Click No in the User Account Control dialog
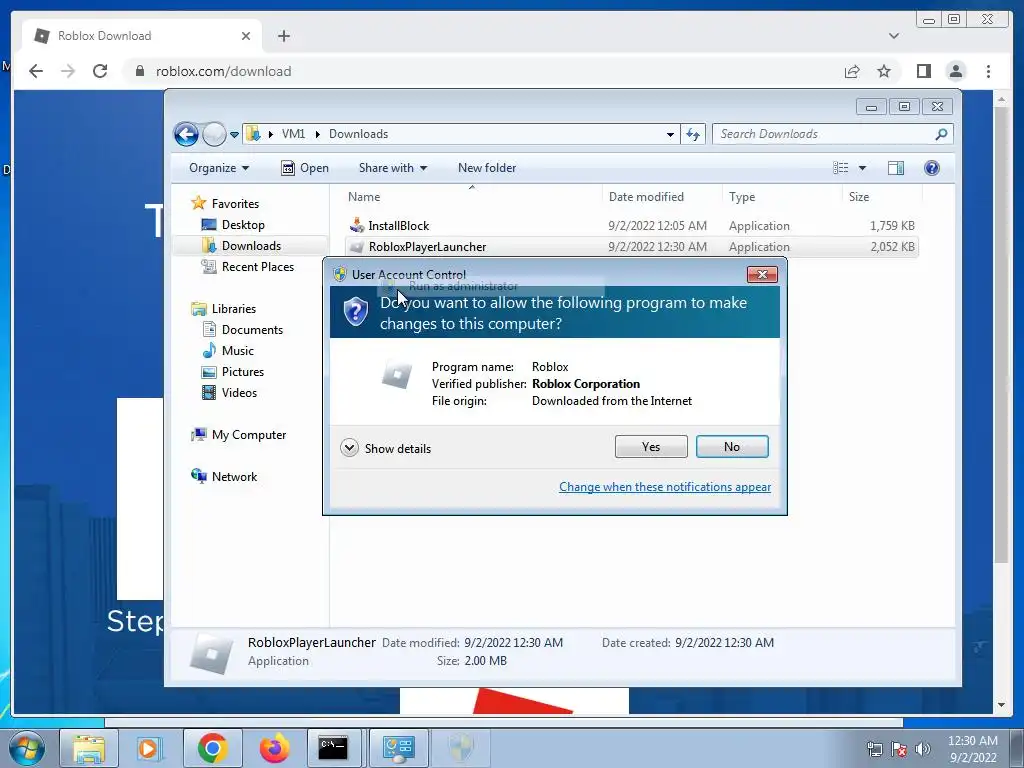1024x768 pixels. click(731, 447)
